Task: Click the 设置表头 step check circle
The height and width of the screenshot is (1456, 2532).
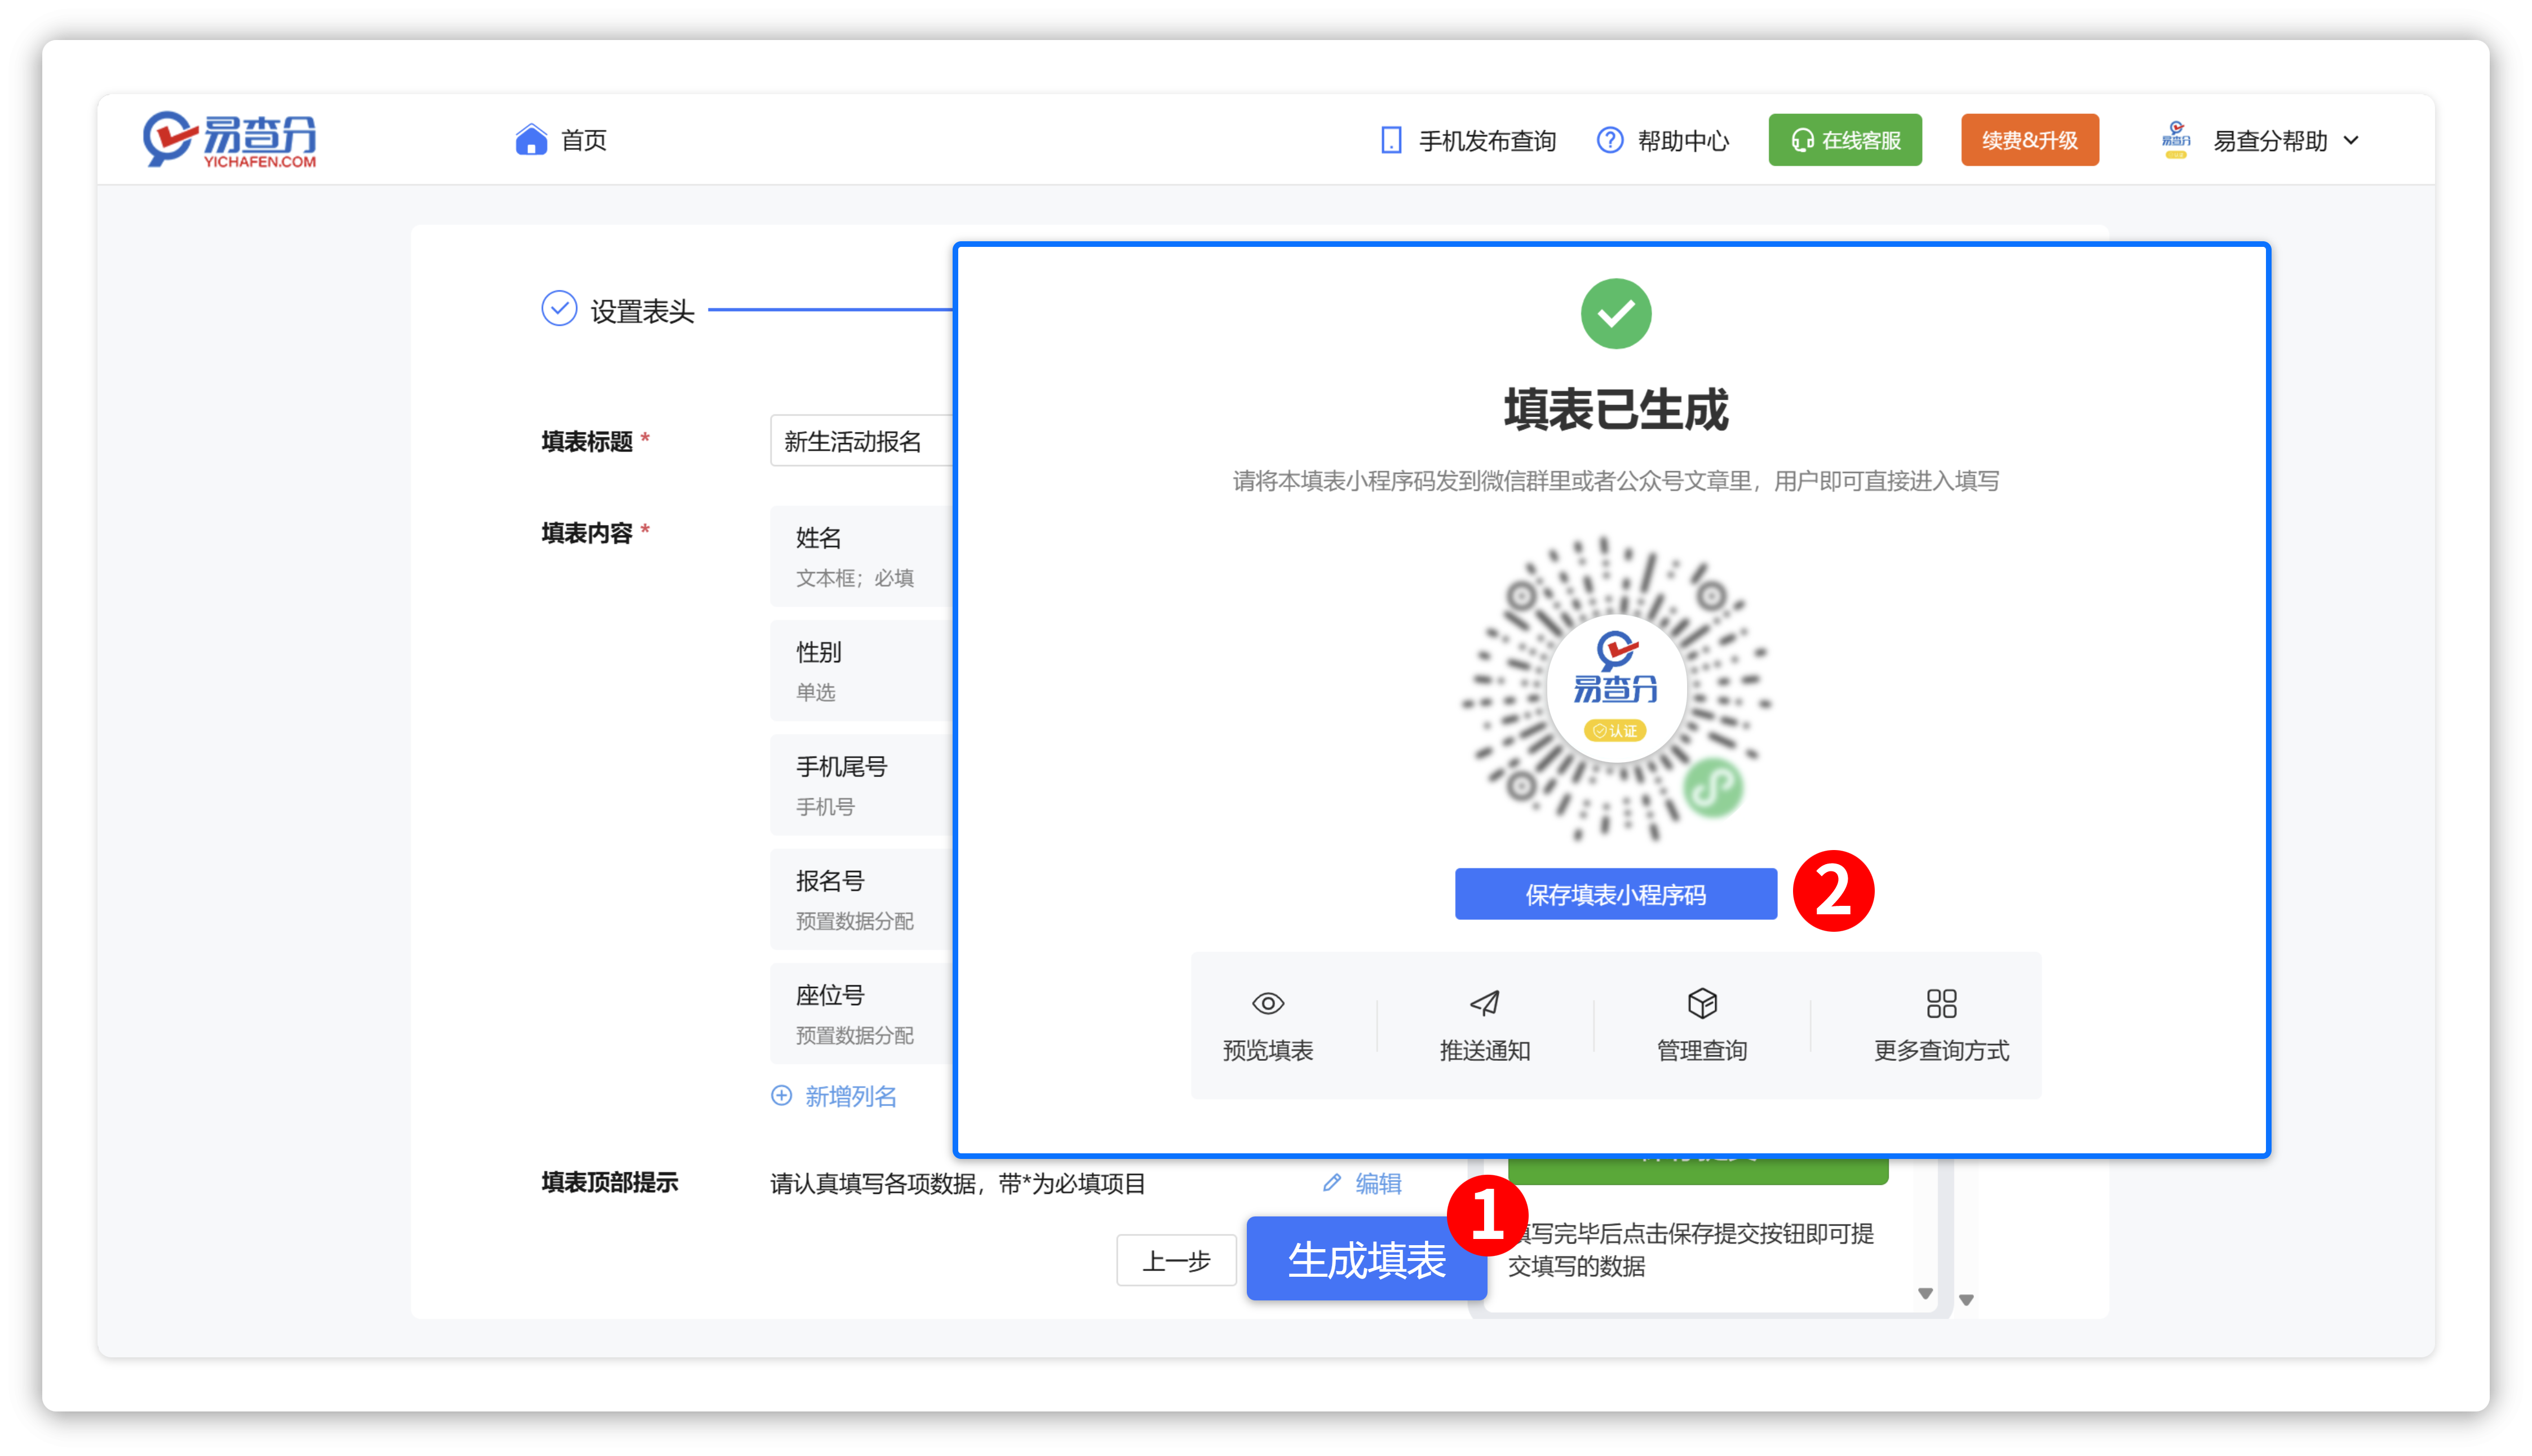Action: coord(559,309)
